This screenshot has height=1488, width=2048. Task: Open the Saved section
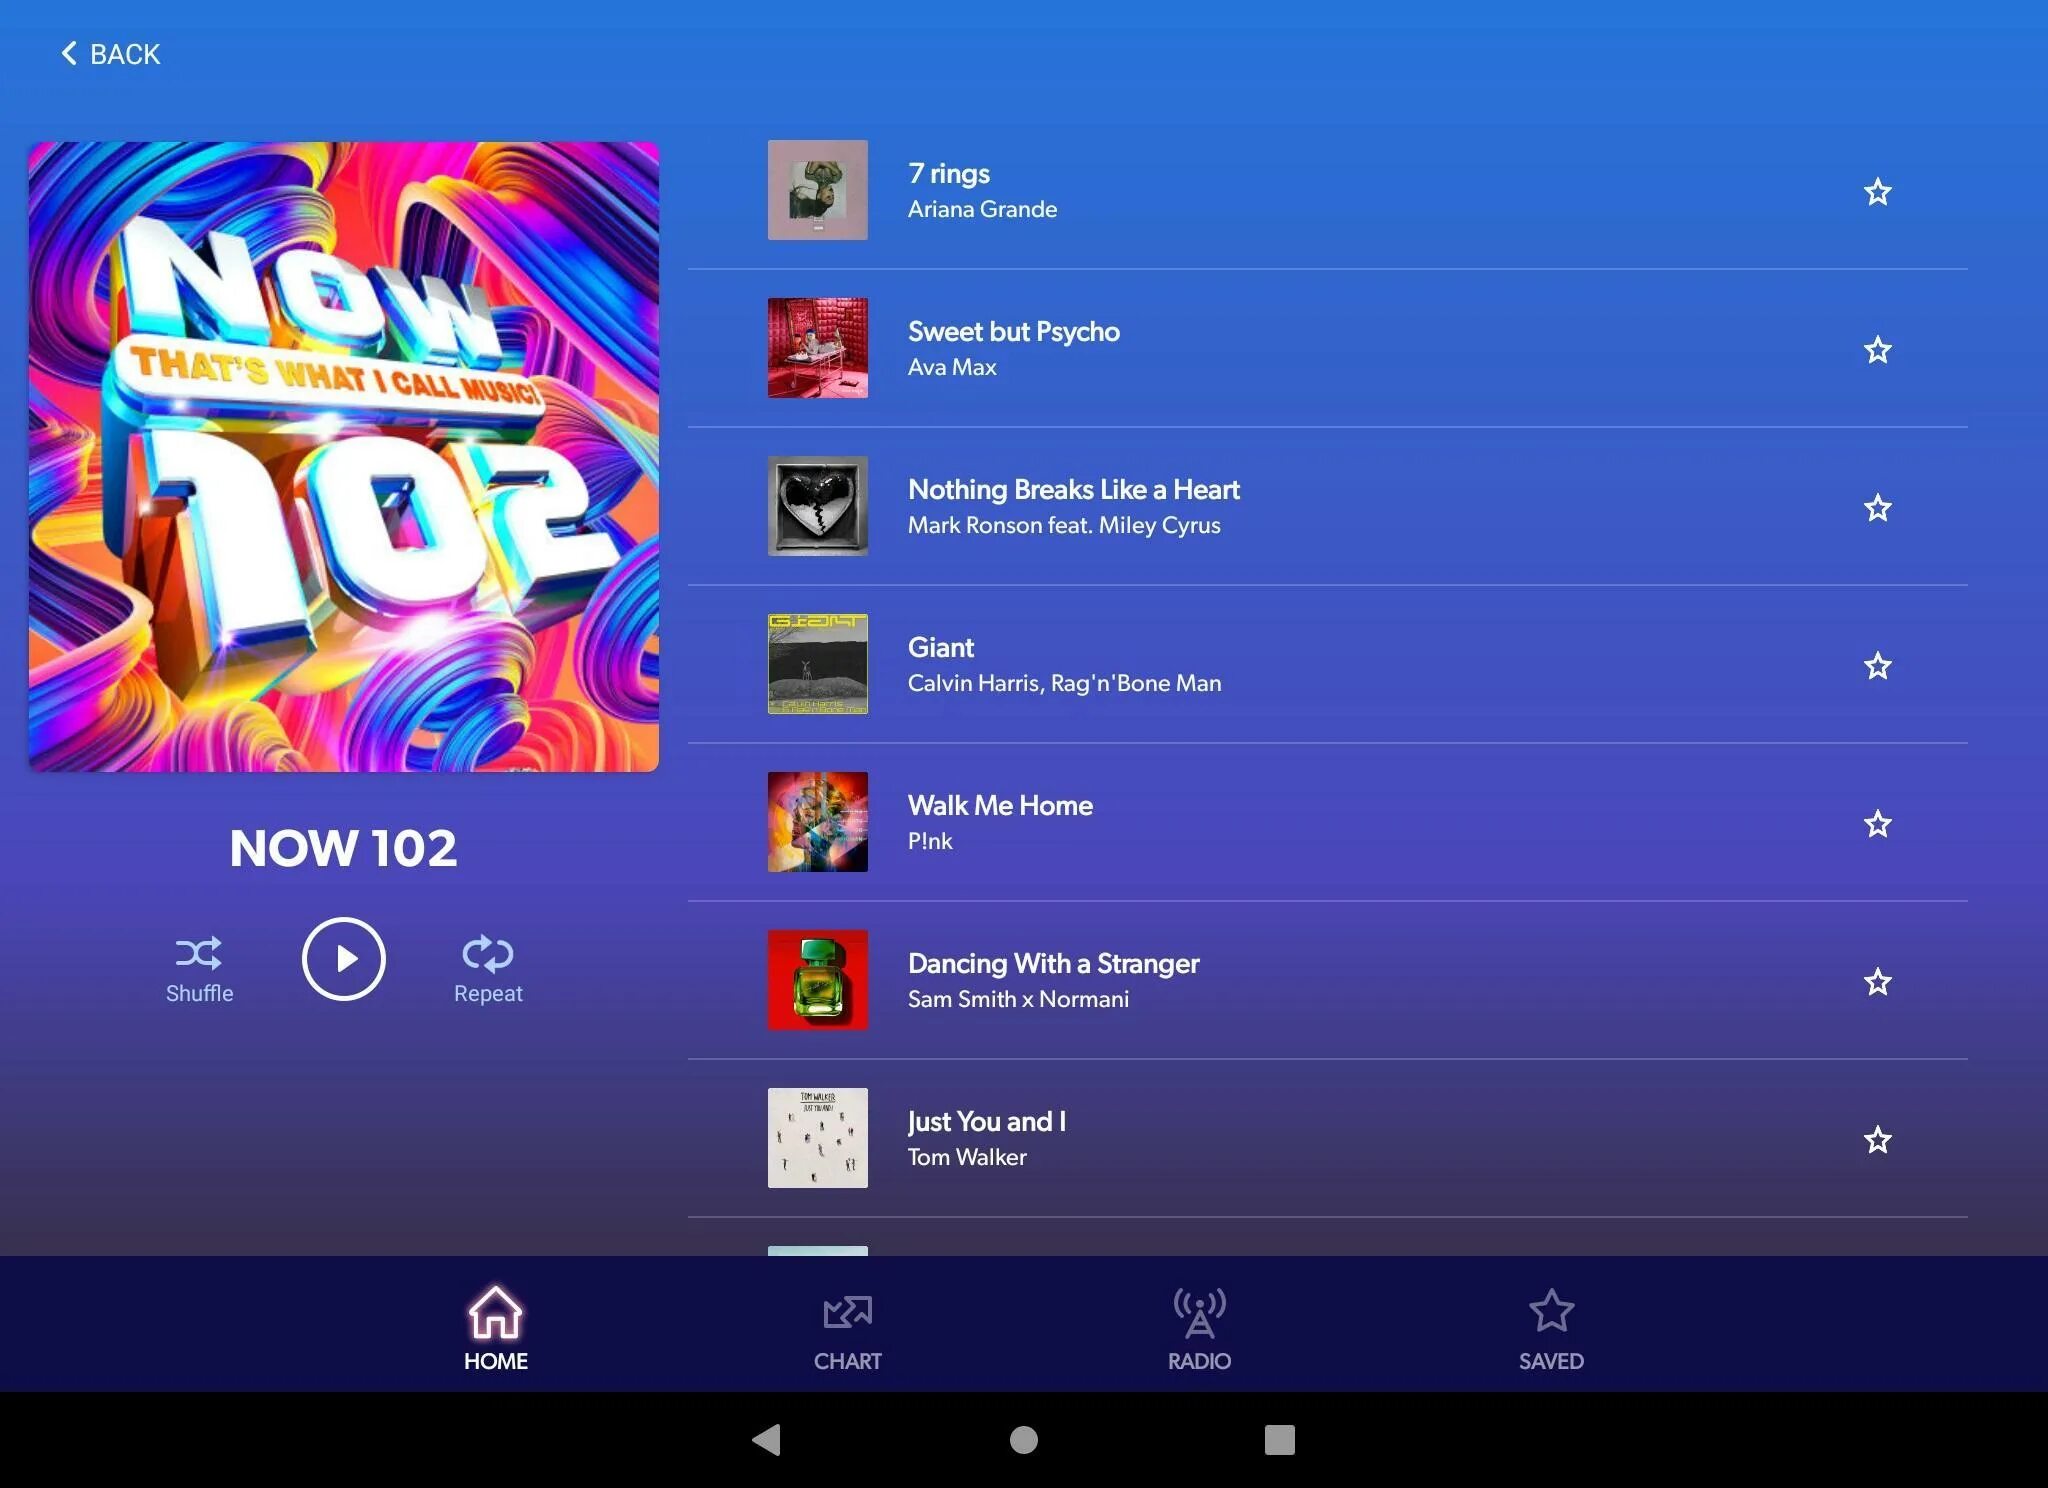1549,1327
